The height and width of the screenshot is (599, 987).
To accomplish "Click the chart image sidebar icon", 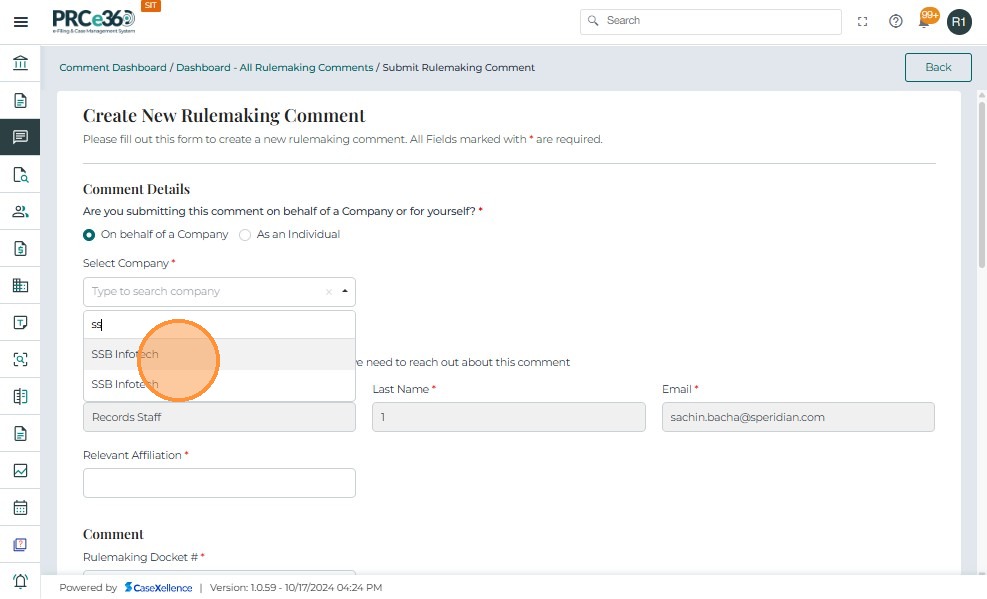I will 20,470.
